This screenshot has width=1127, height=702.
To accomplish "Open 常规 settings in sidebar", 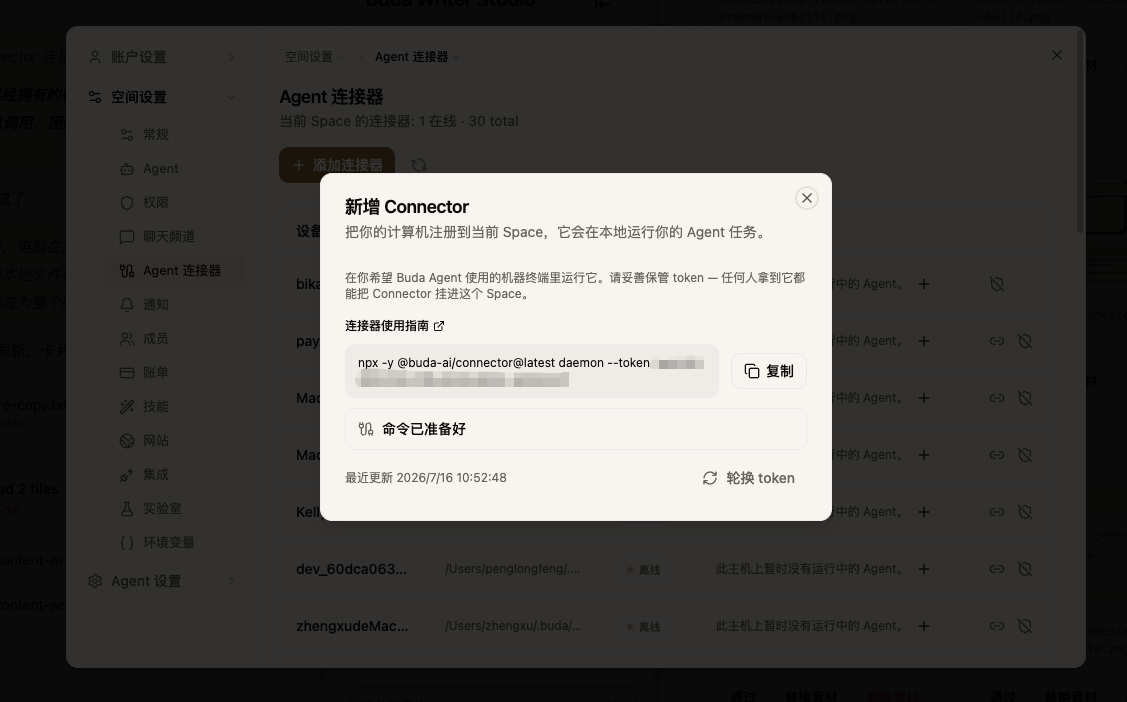I will tap(173, 135).
